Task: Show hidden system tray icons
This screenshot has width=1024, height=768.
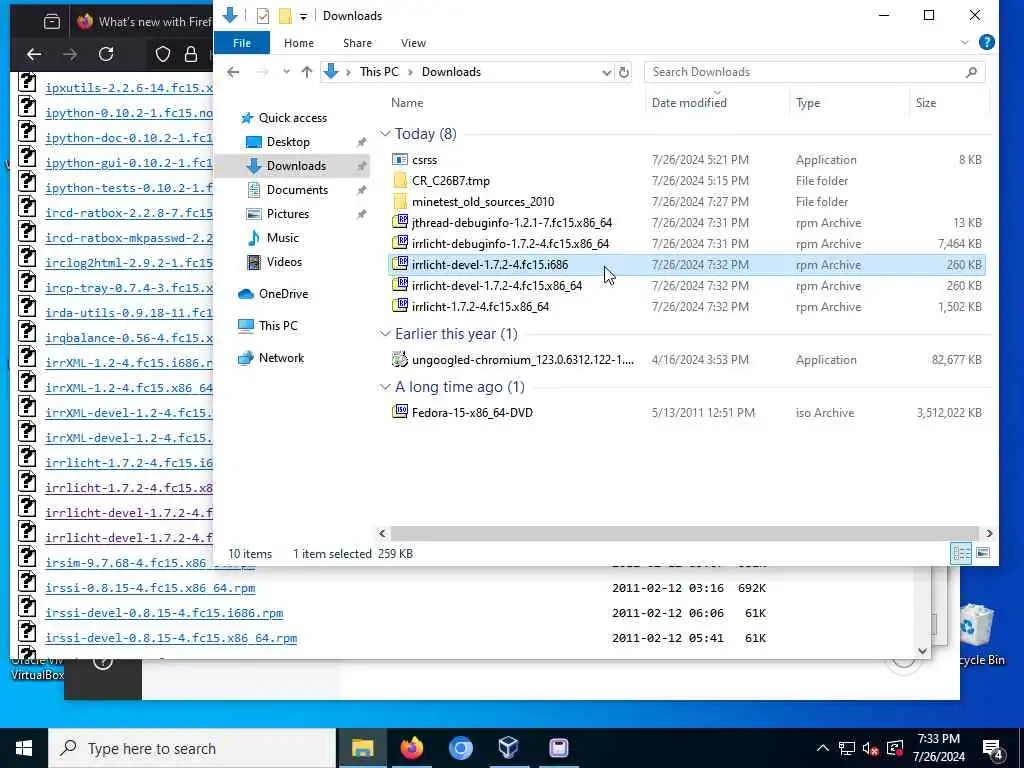Action: tap(822, 748)
